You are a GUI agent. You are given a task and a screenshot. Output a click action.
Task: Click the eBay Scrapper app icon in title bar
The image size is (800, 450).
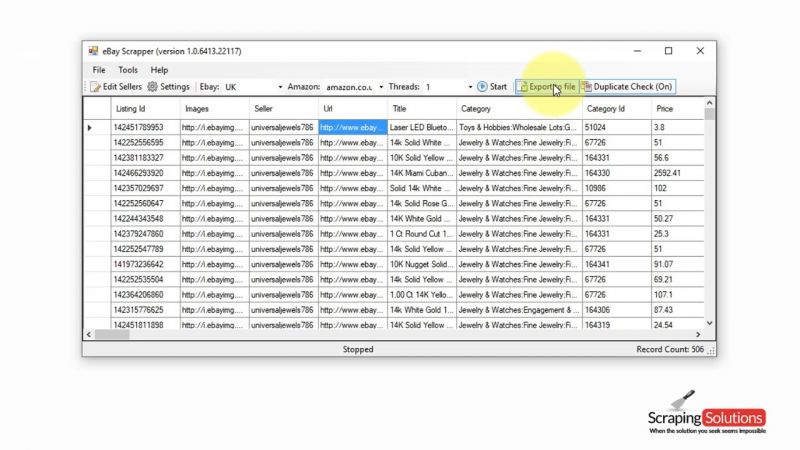93,51
